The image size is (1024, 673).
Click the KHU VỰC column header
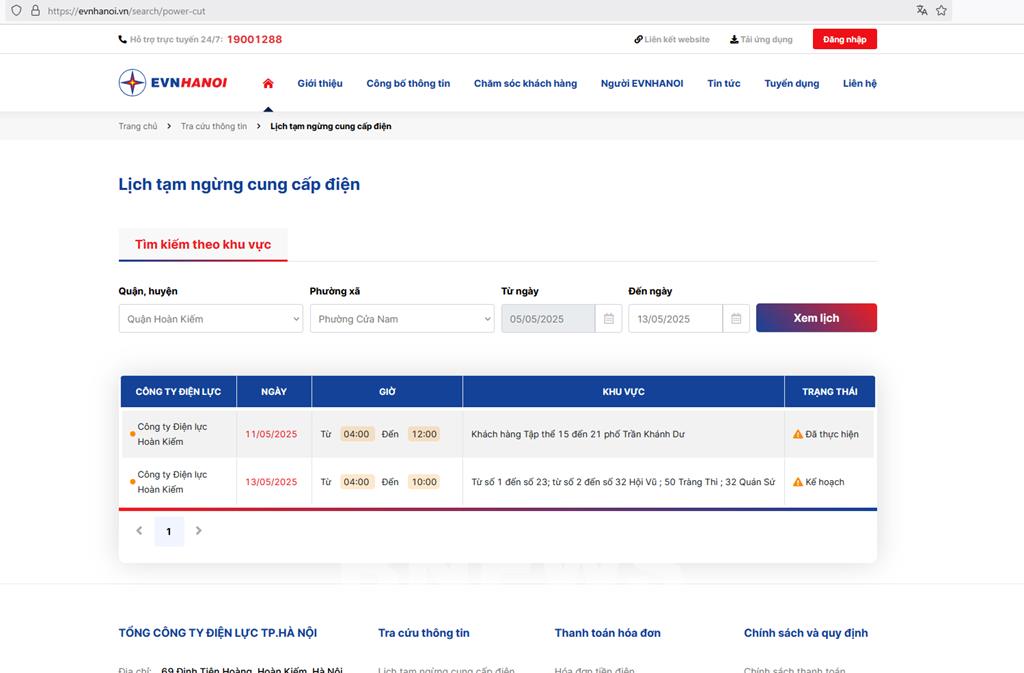[x=623, y=392]
